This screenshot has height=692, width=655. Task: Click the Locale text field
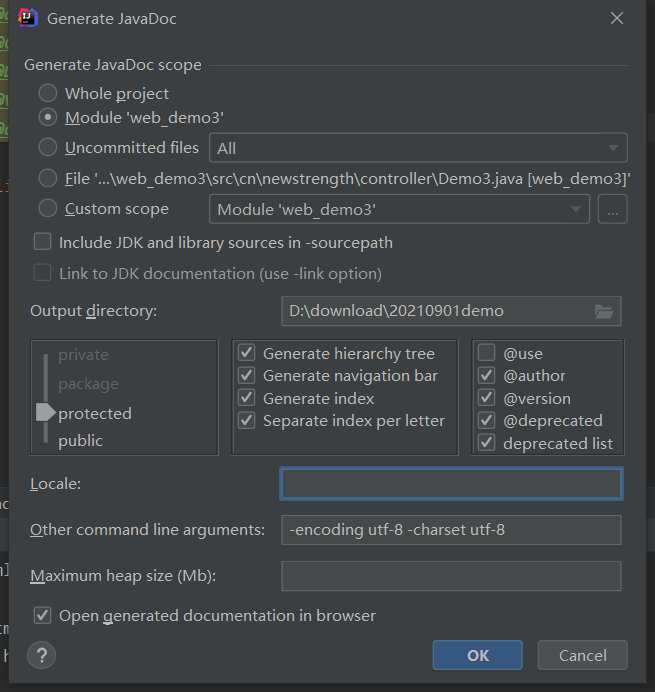coord(451,484)
